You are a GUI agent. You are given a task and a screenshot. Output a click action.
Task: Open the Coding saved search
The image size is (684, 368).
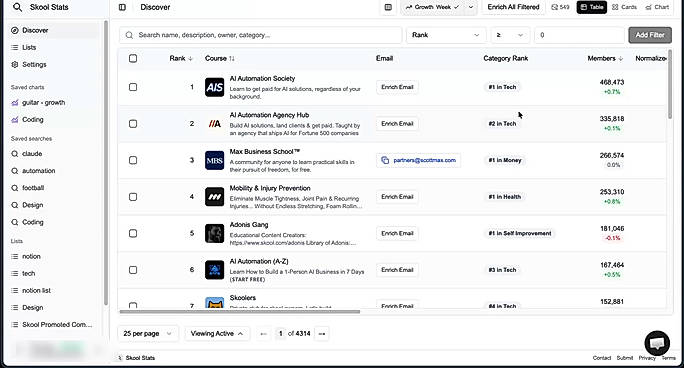tap(33, 222)
